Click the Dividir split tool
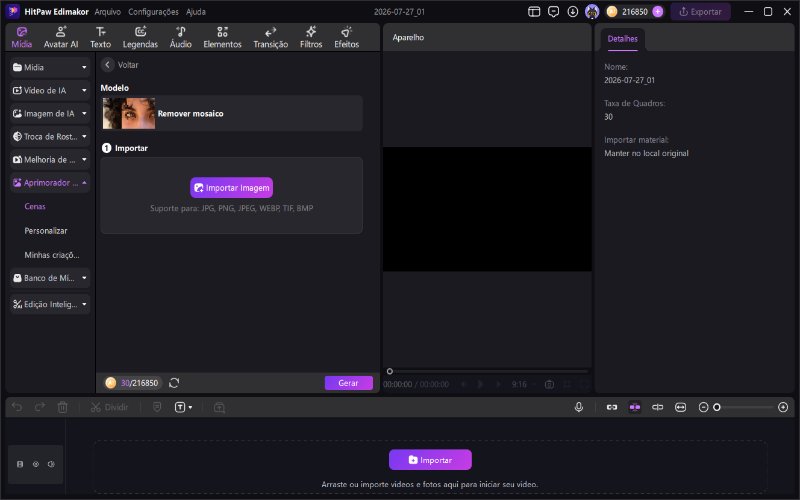800x500 pixels. 109,407
